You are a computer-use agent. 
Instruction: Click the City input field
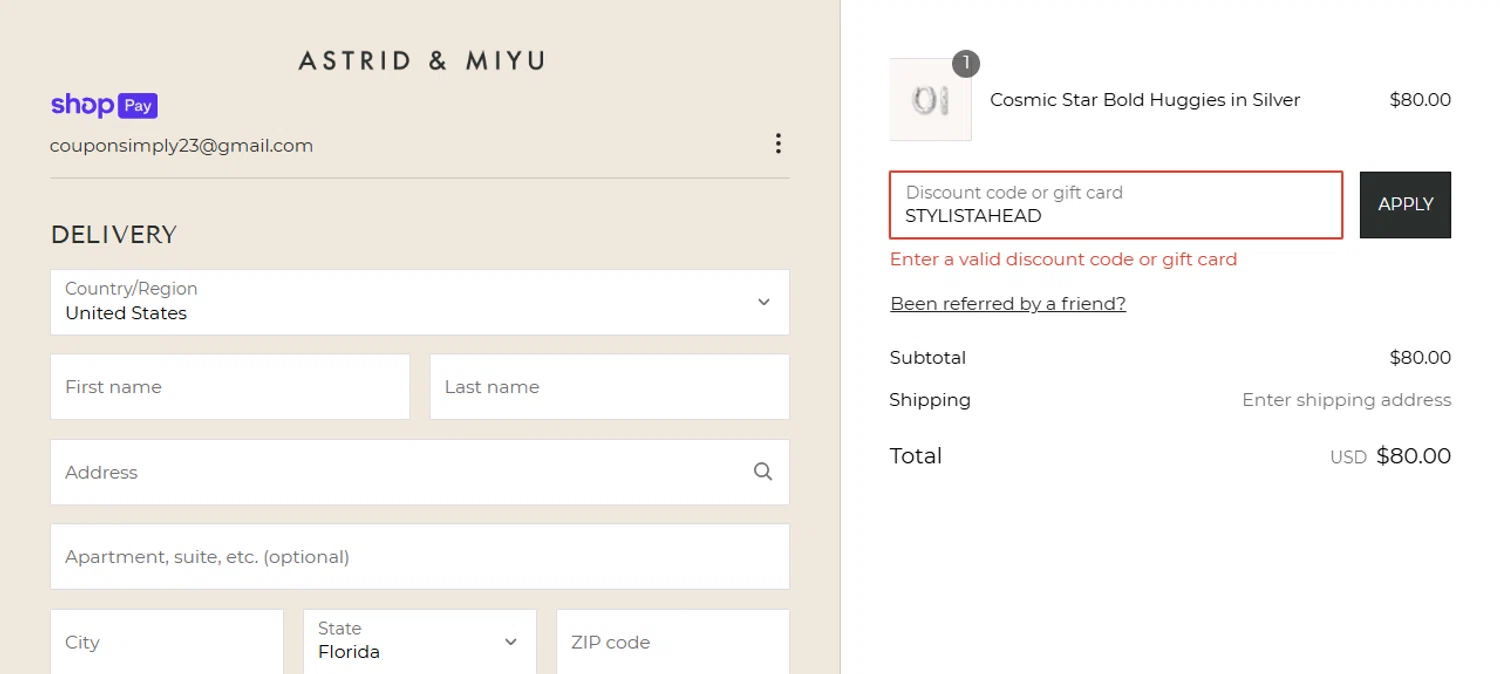(x=167, y=641)
